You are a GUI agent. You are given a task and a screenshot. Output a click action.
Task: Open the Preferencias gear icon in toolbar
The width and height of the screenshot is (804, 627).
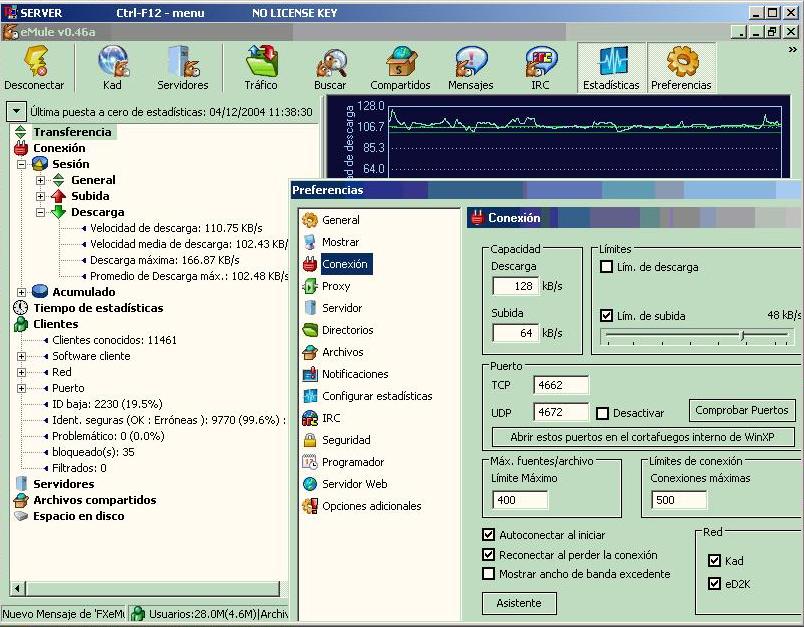[x=682, y=61]
